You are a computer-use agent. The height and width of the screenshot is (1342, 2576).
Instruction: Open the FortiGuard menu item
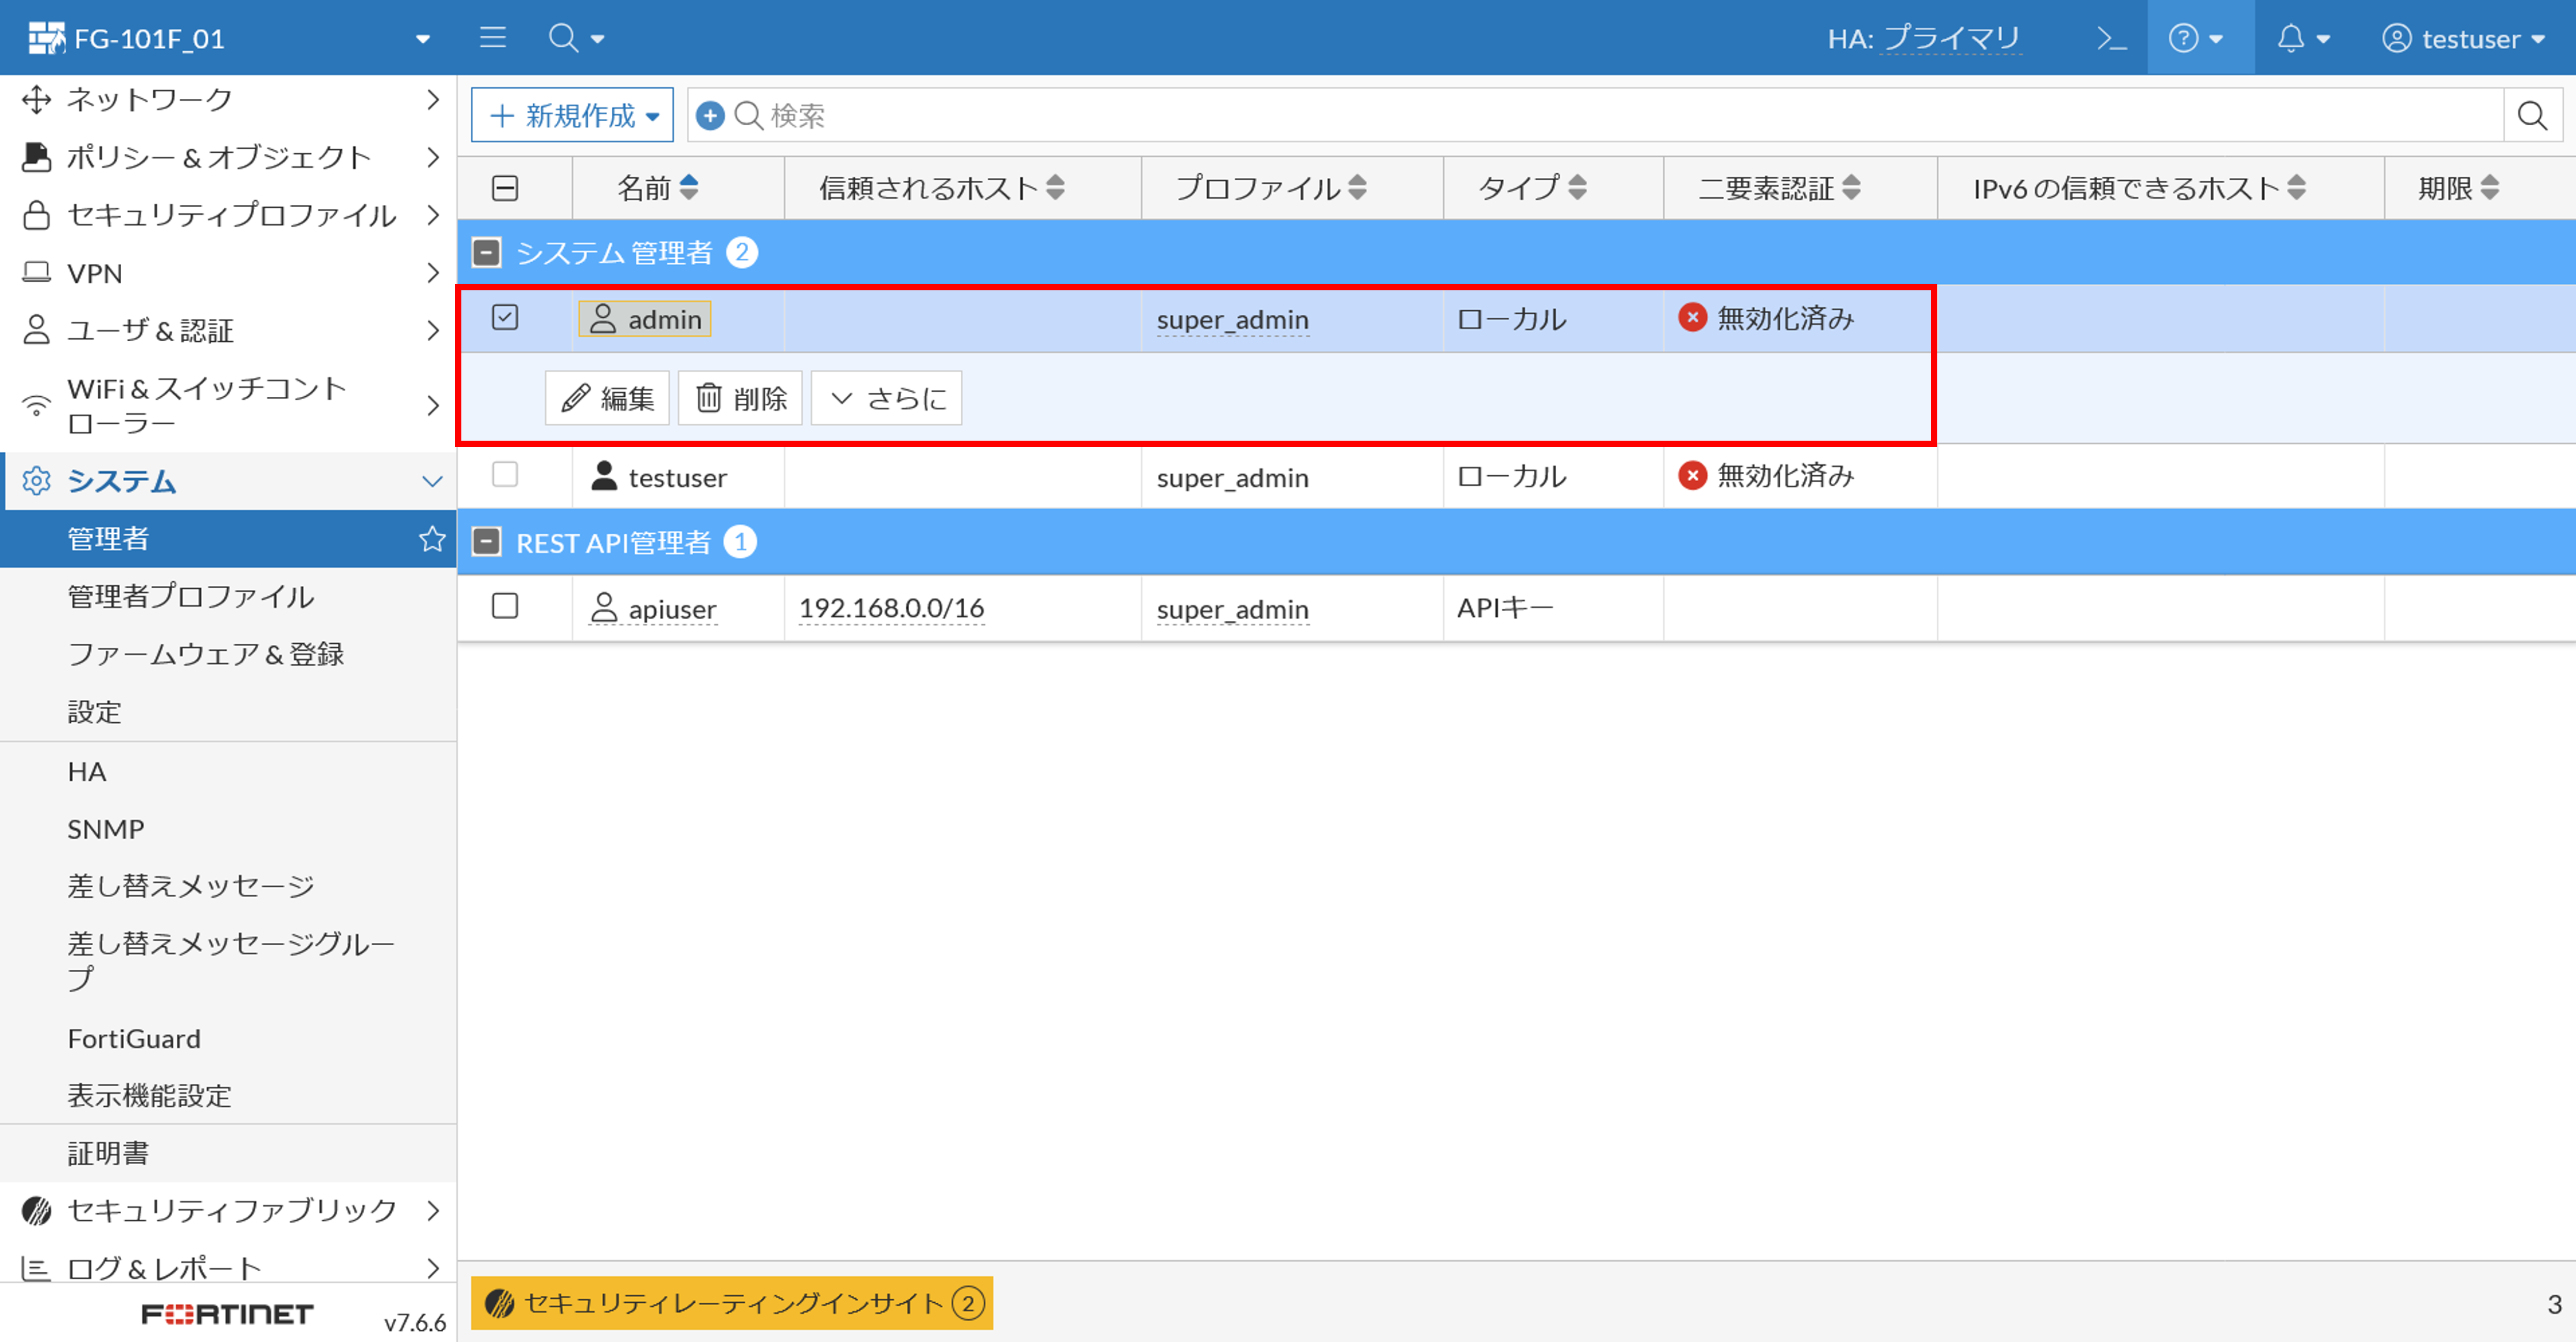click(134, 1039)
